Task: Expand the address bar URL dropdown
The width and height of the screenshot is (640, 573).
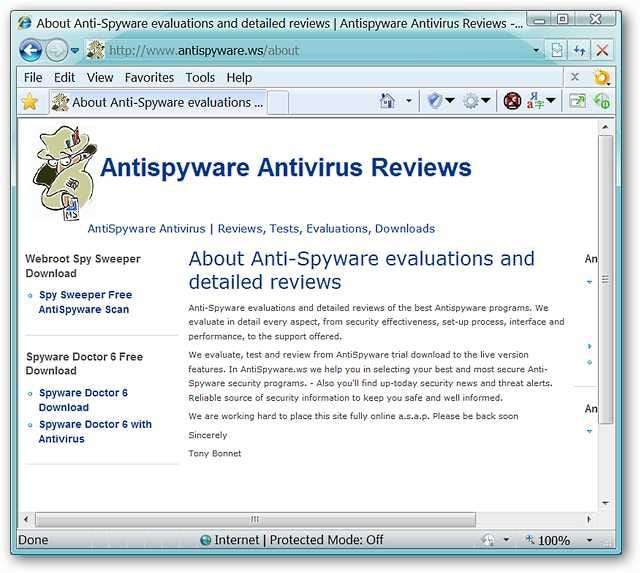Action: click(537, 50)
